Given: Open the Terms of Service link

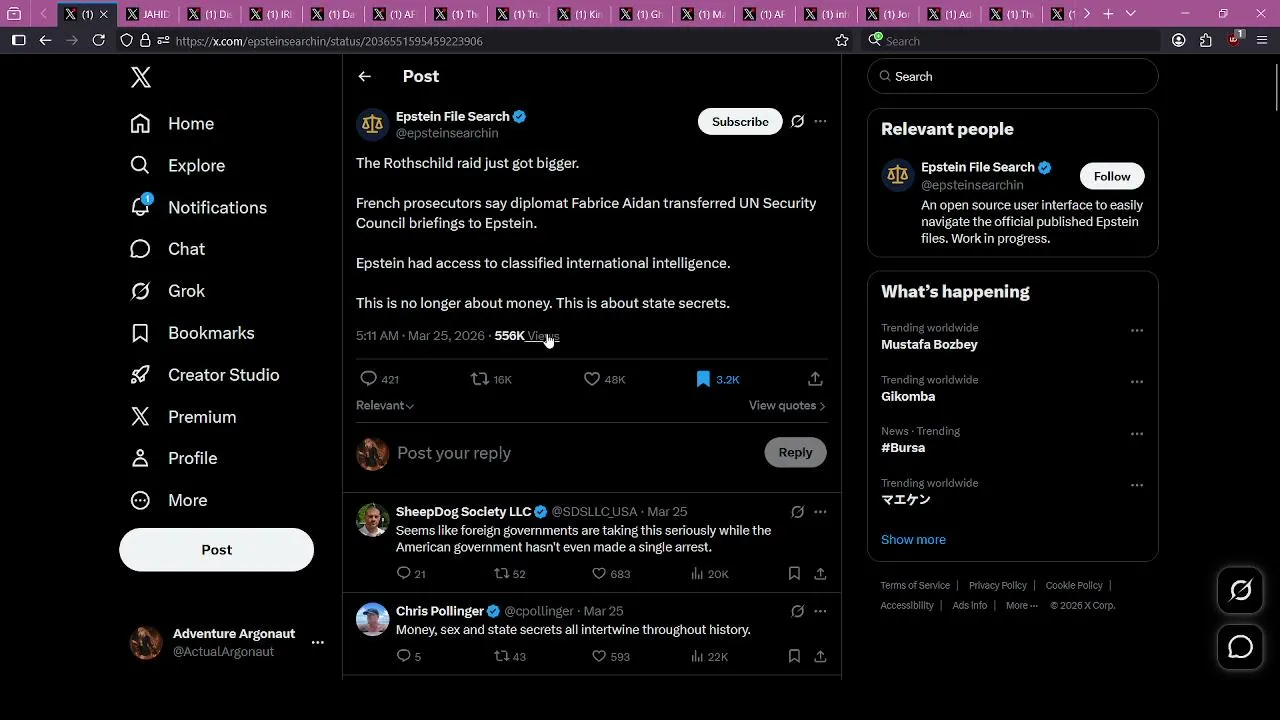Looking at the screenshot, I should tap(915, 586).
